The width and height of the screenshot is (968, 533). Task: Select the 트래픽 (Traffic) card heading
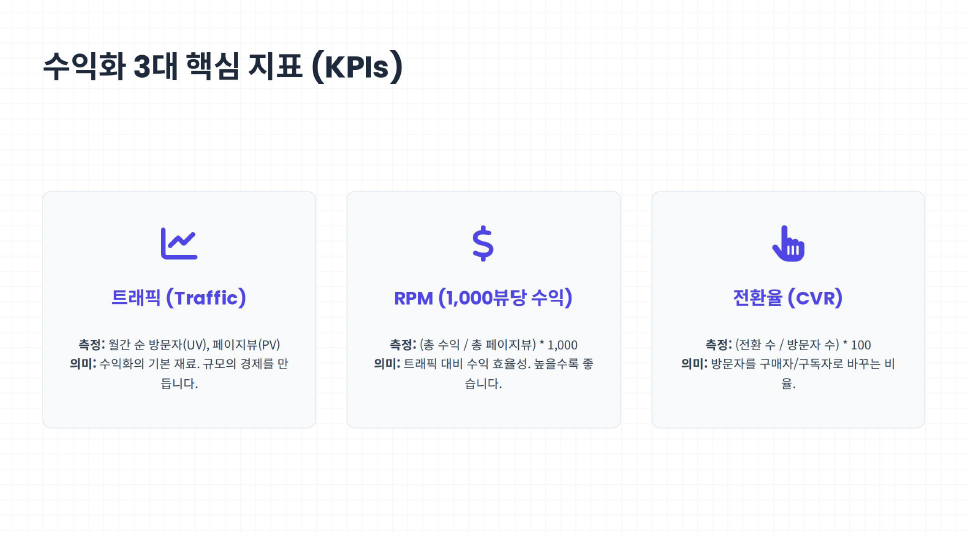(x=179, y=298)
